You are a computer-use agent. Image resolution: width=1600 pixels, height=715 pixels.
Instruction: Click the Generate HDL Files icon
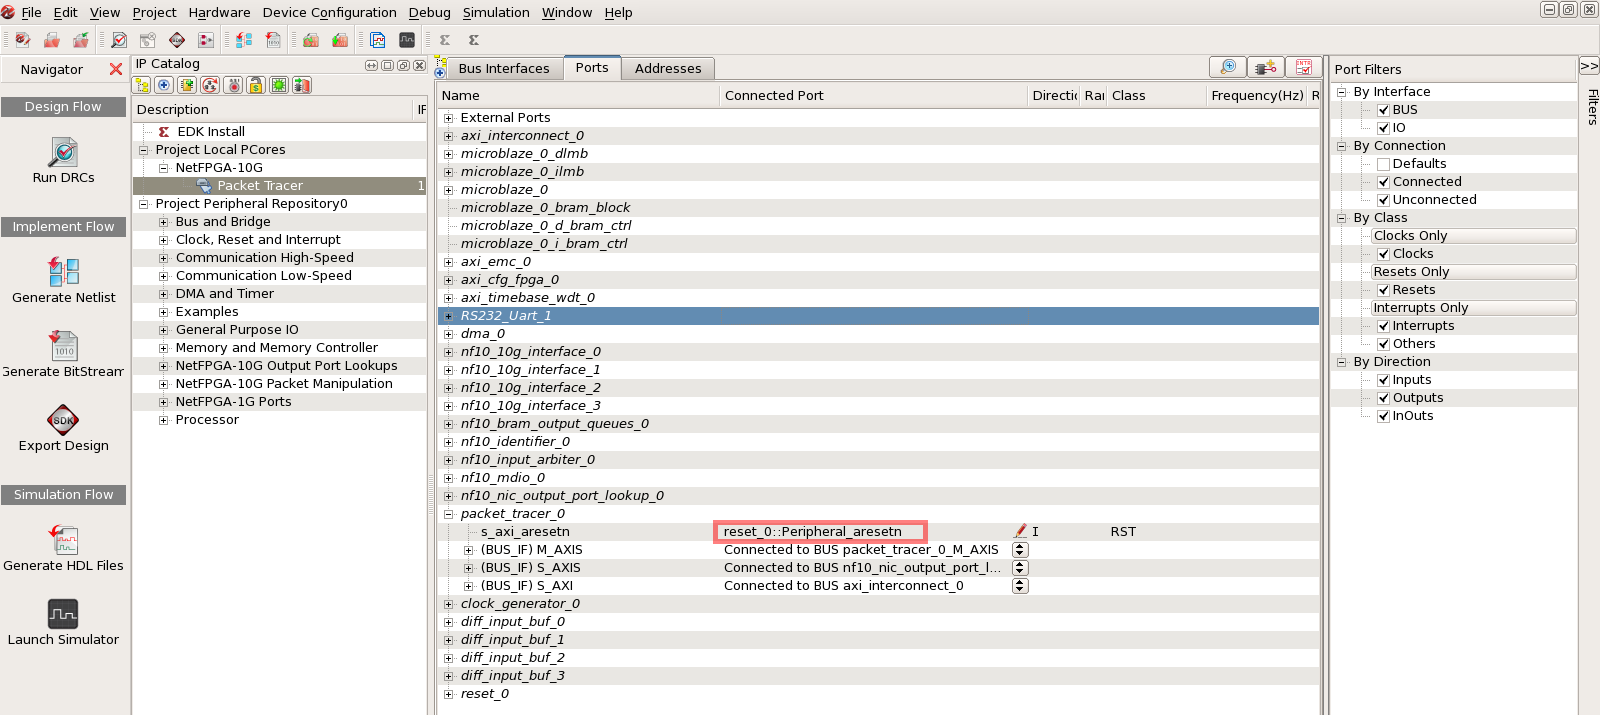click(63, 540)
